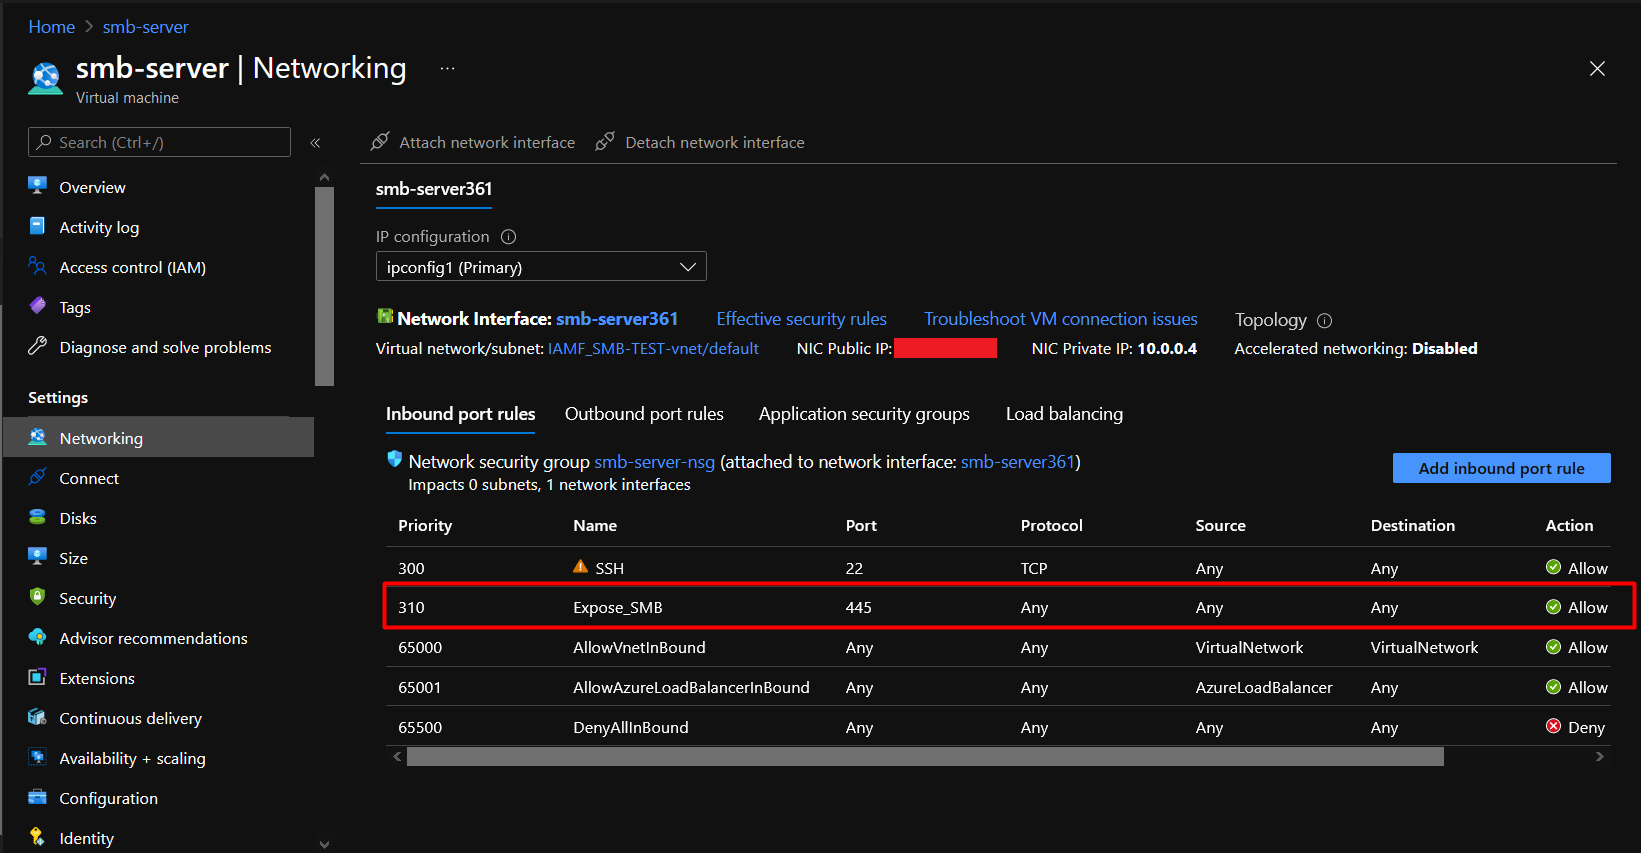Screen dimensions: 1641x853
Task: Click the sidebar vertical scrollbar thumb
Action: tap(324, 286)
